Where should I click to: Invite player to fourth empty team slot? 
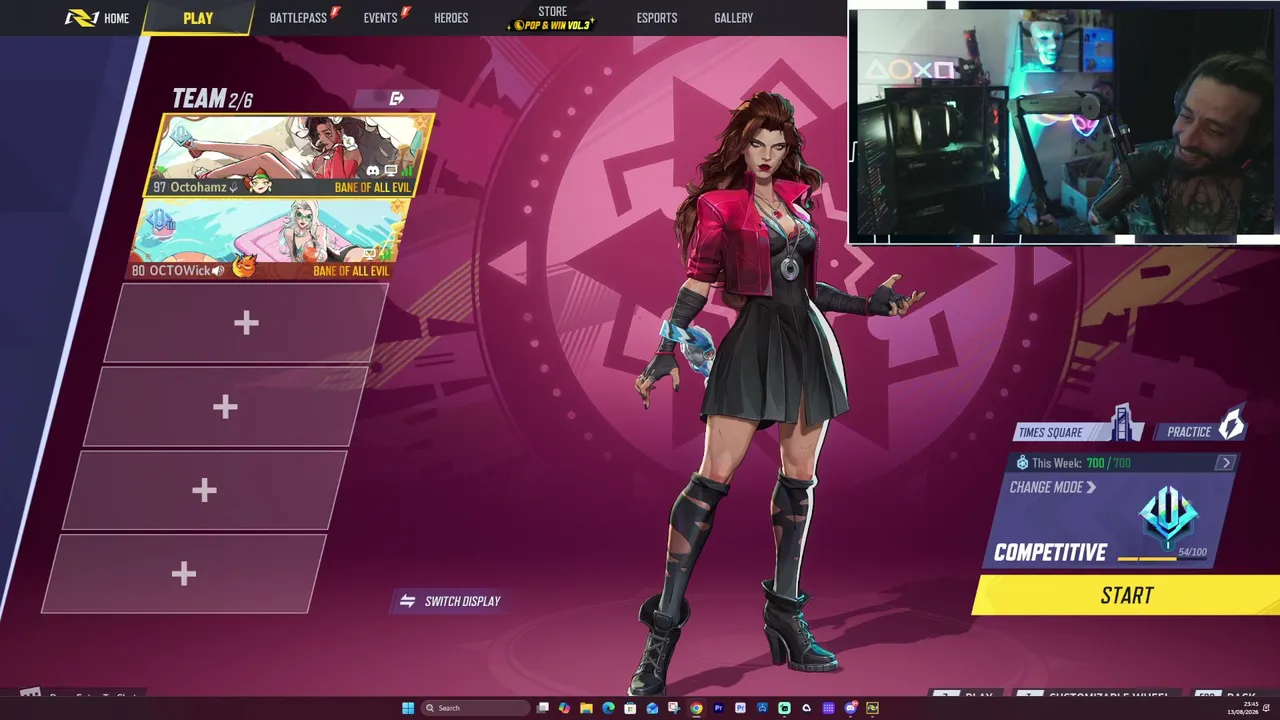pyautogui.click(x=183, y=573)
